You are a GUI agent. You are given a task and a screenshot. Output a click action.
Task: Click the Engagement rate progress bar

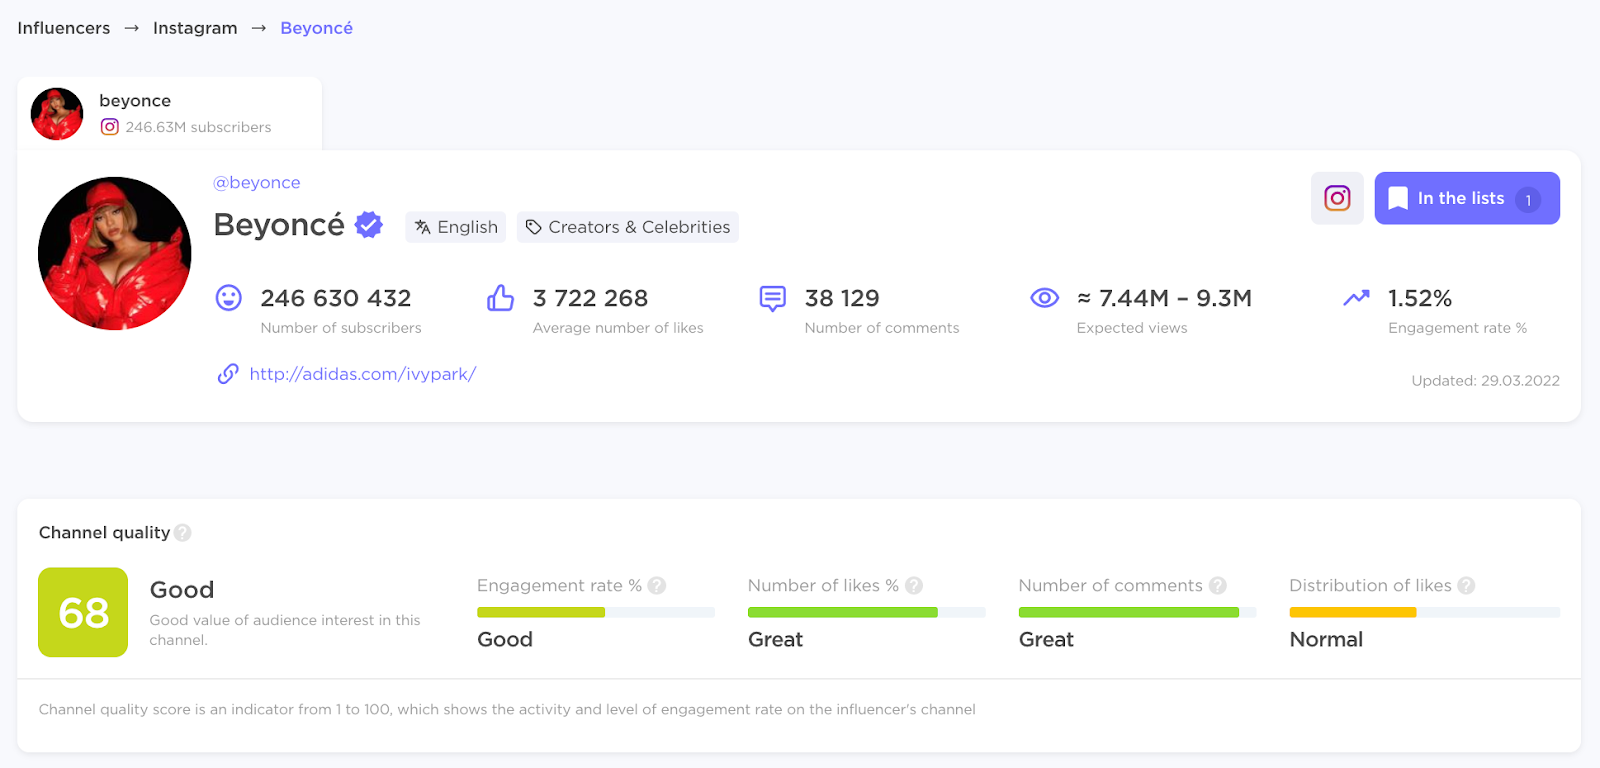tap(596, 612)
